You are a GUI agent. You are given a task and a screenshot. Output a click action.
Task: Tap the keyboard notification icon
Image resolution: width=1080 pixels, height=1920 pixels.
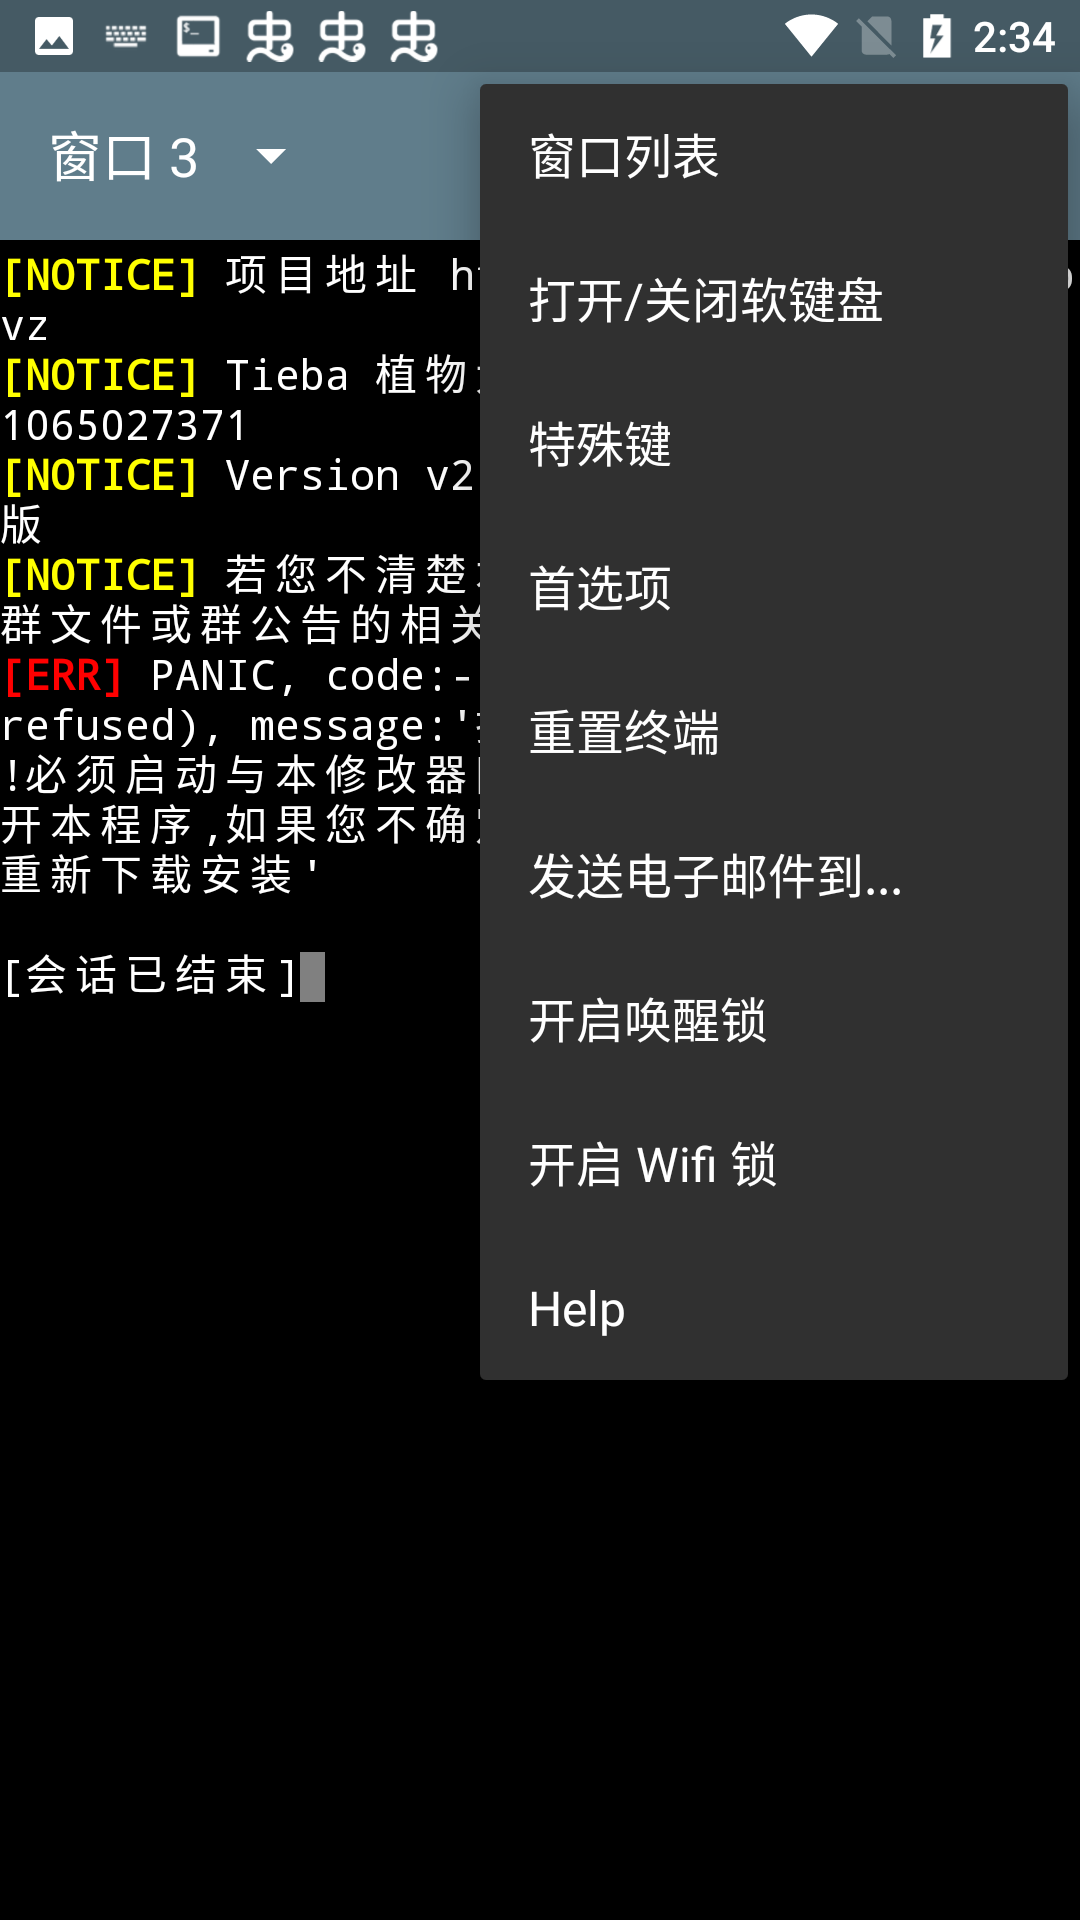coord(126,37)
